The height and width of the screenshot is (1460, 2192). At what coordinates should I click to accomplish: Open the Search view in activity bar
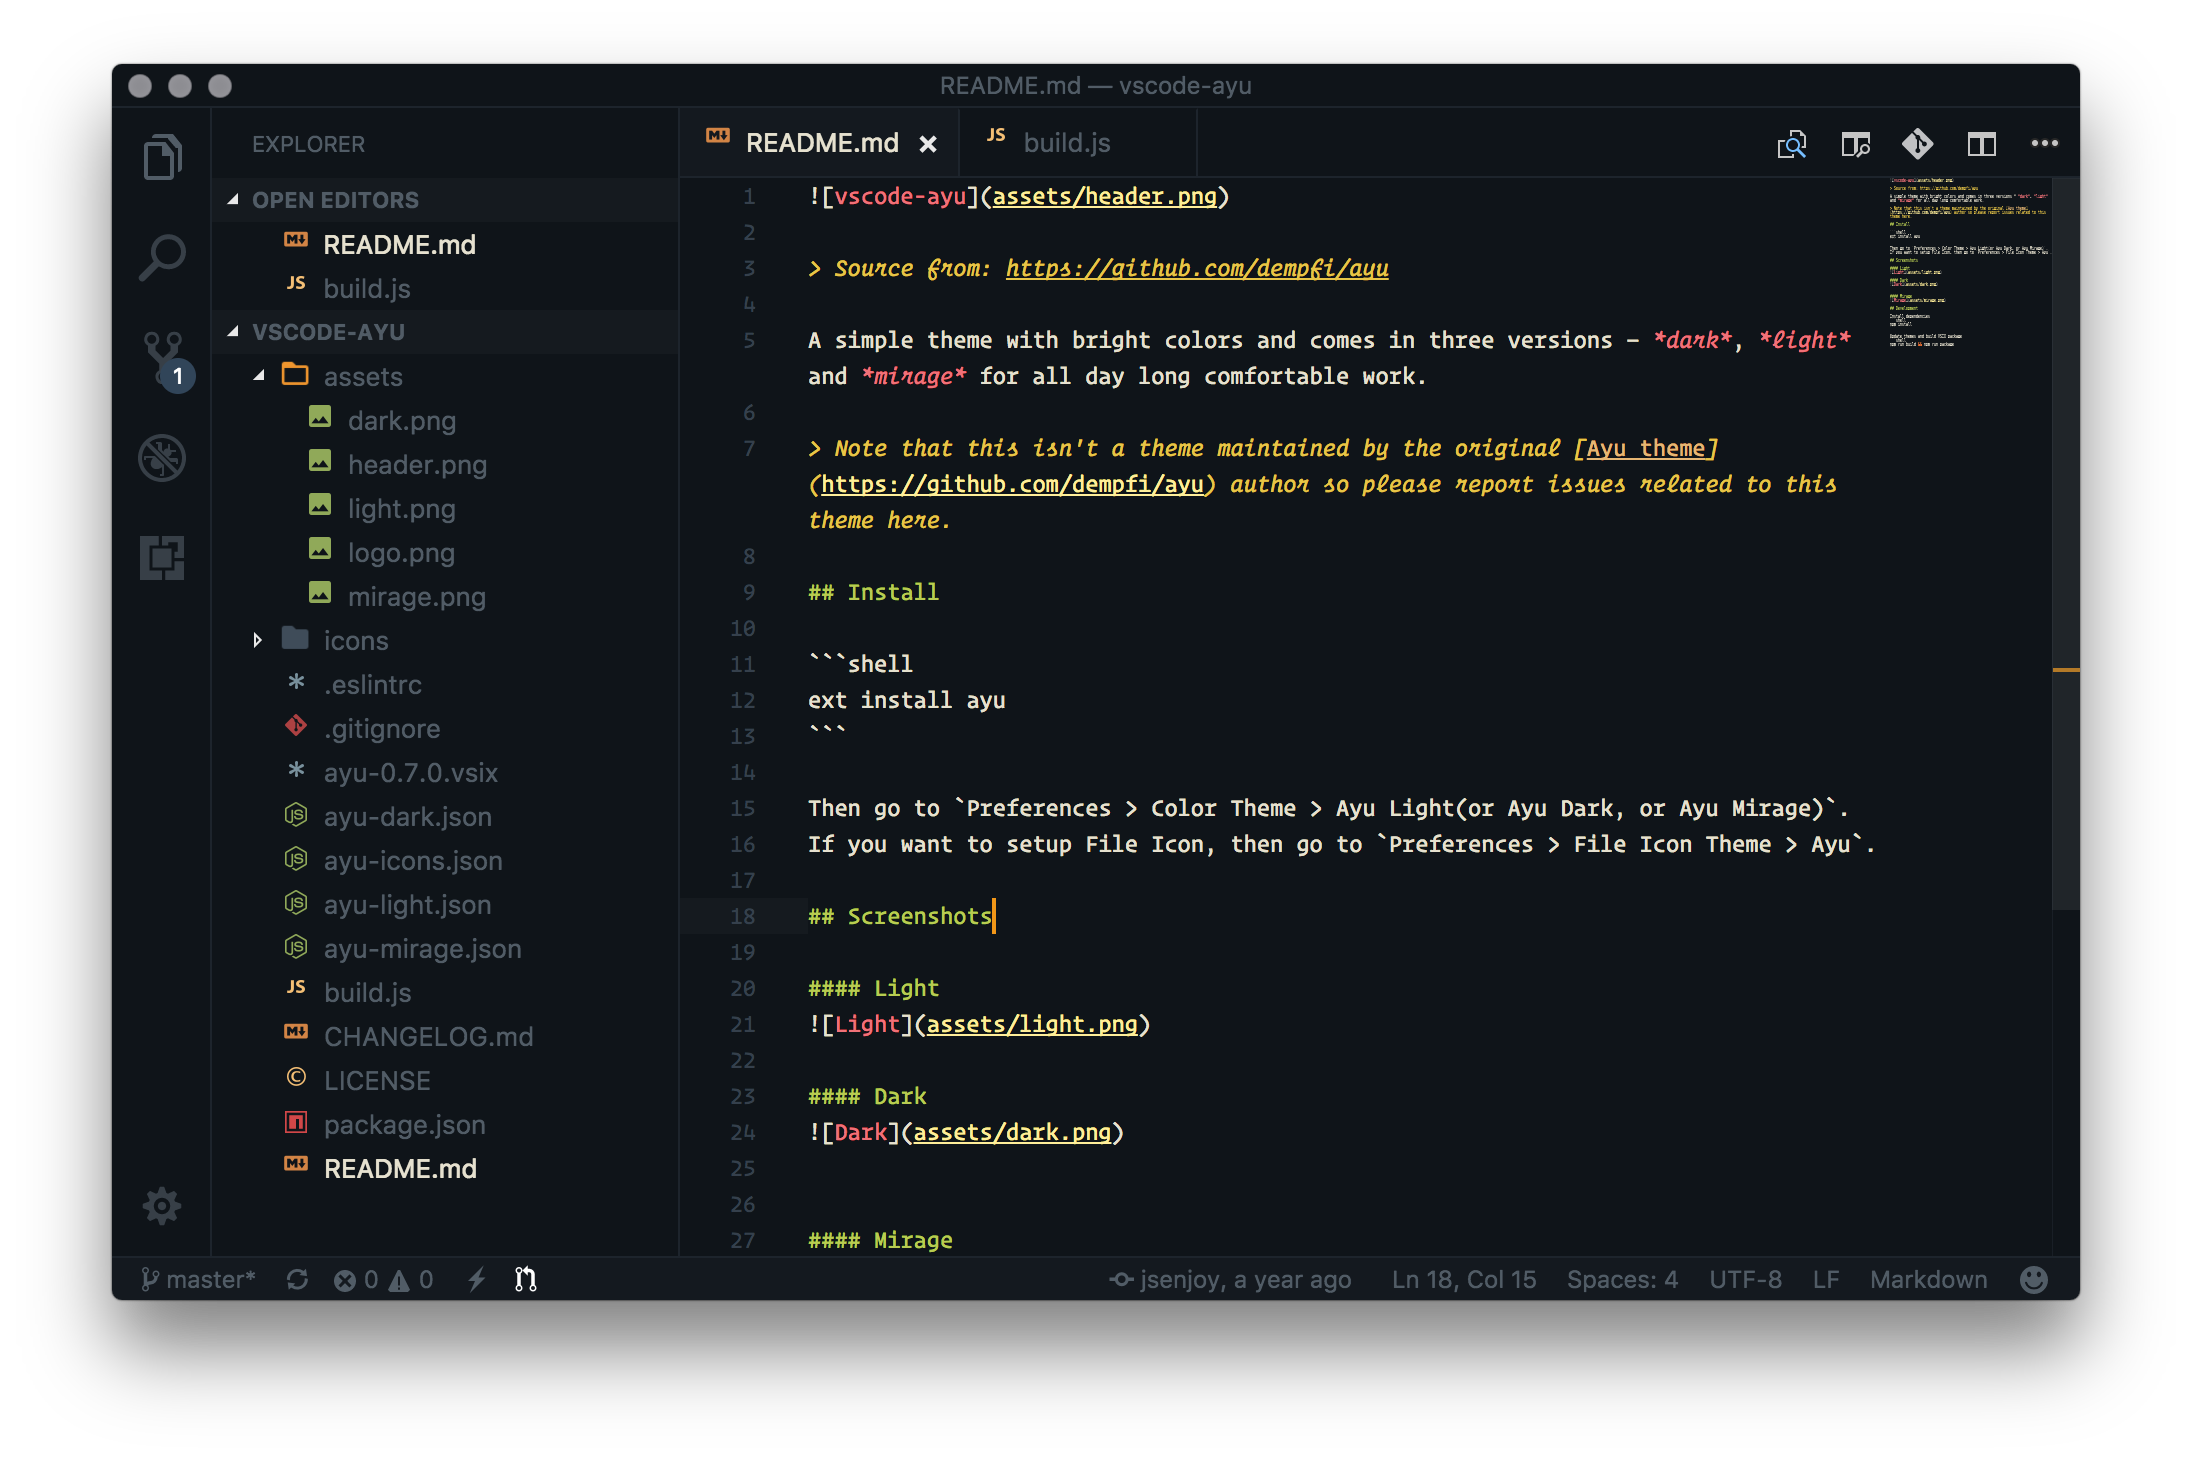click(x=162, y=258)
